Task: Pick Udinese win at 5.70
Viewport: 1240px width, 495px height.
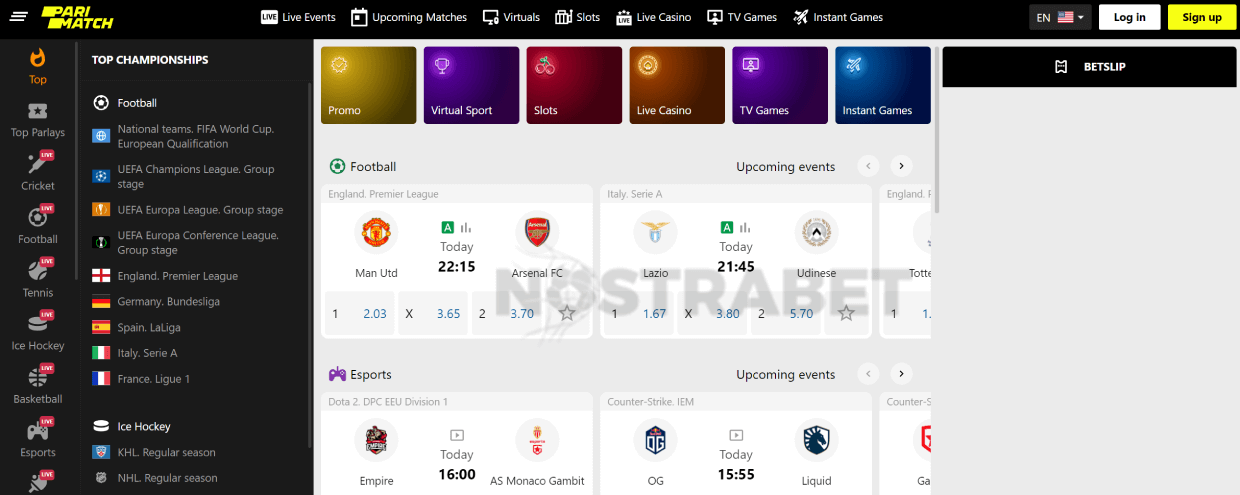Action: pos(786,313)
